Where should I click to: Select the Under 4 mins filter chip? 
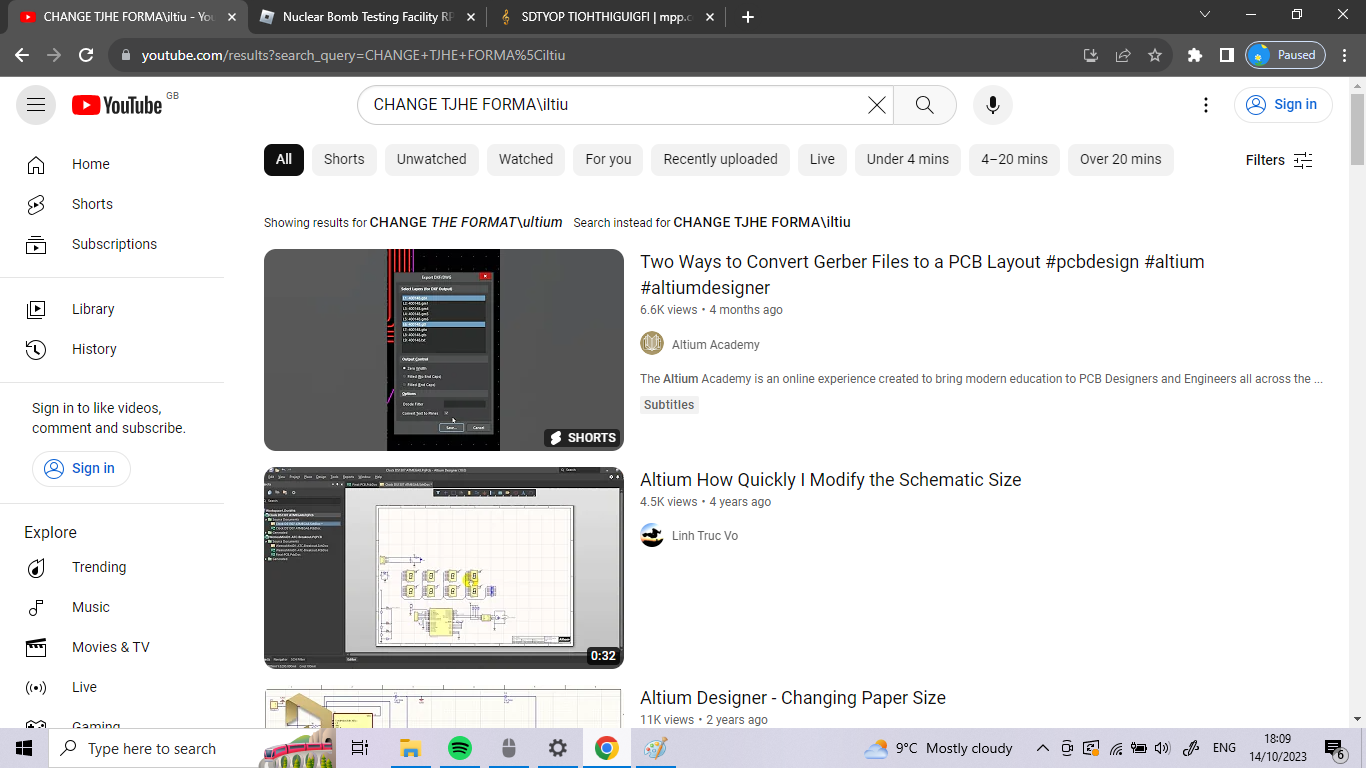pyautogui.click(x=908, y=159)
